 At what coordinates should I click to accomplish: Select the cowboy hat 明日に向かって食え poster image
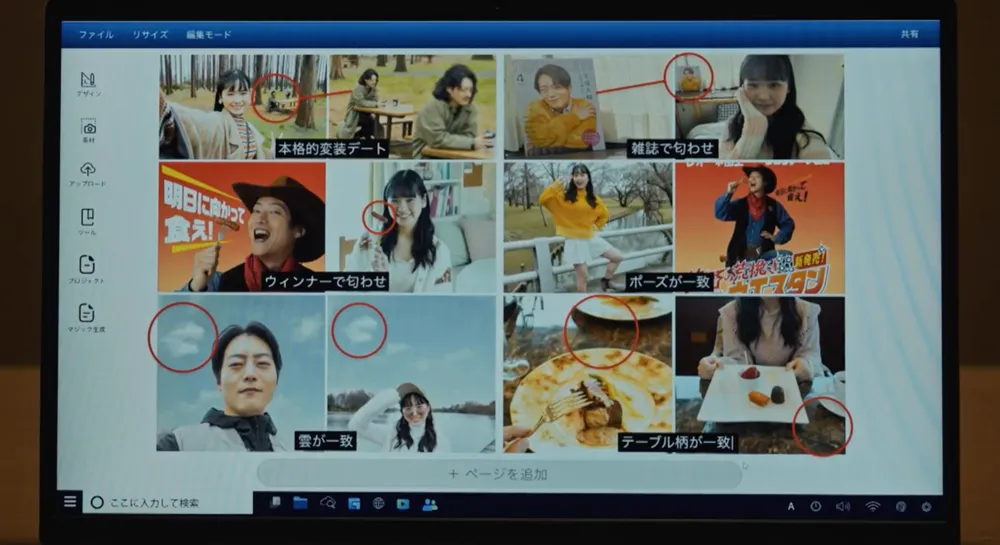coord(241,225)
